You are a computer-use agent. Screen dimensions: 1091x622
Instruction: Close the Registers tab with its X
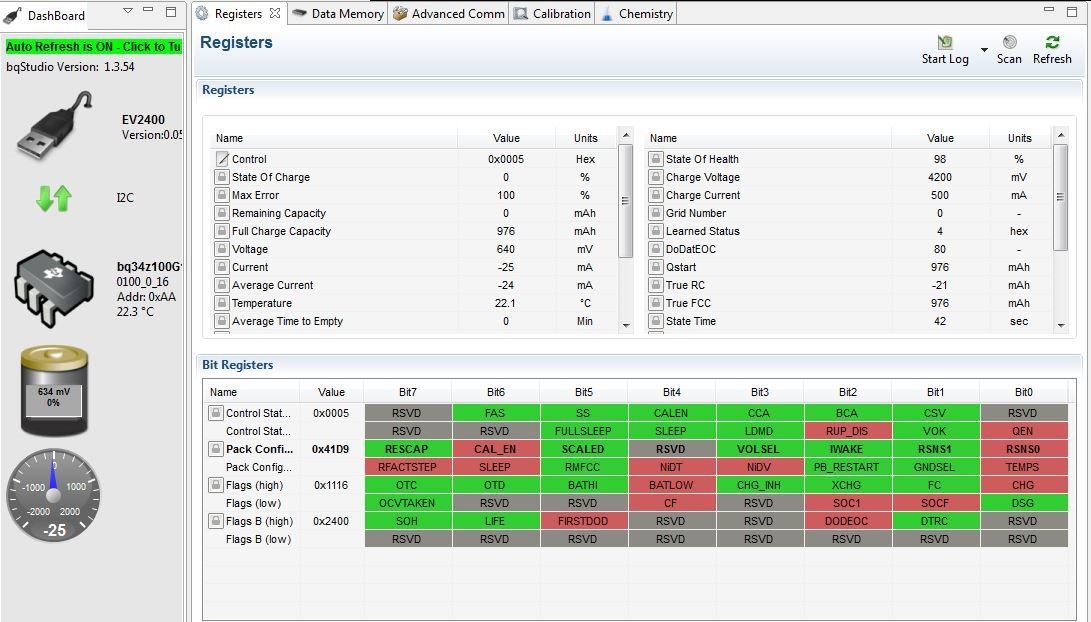[274, 13]
